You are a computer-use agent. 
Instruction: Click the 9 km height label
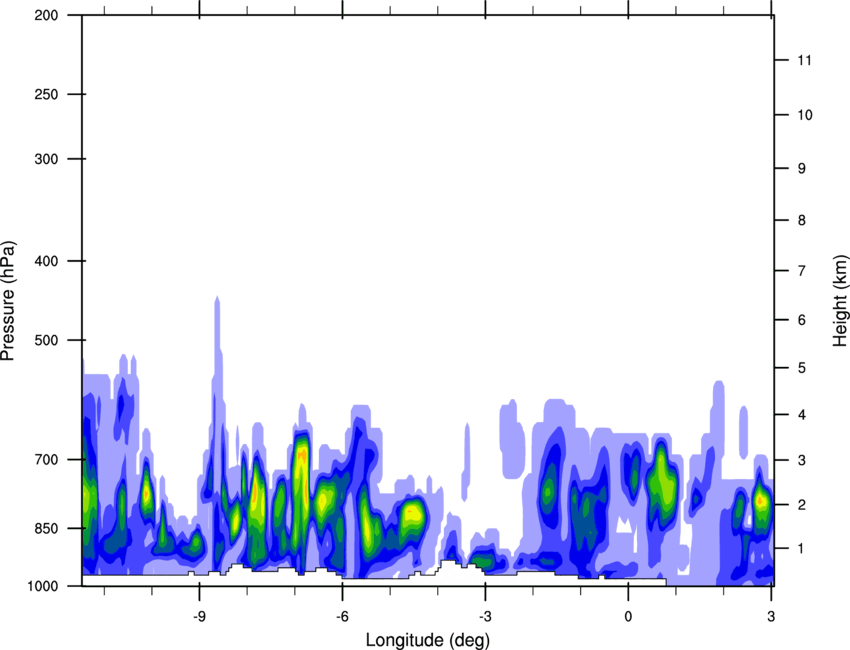pos(802,169)
